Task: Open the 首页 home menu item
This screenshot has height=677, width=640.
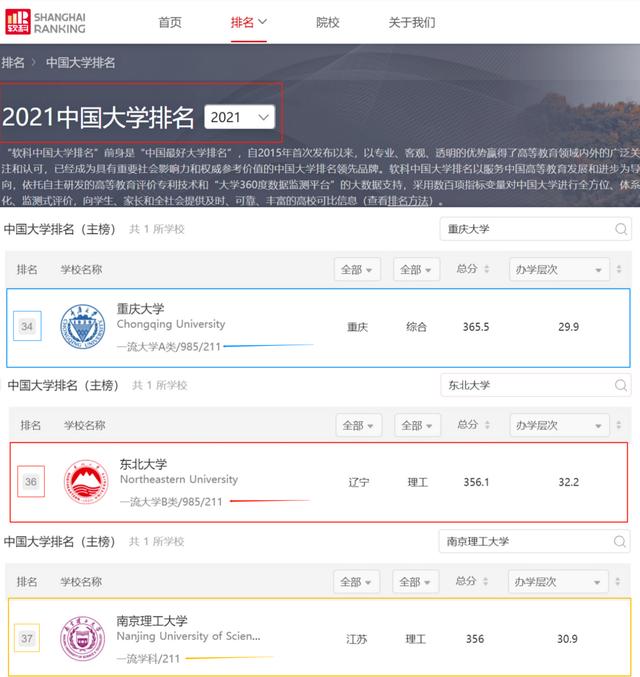Action: [x=170, y=22]
